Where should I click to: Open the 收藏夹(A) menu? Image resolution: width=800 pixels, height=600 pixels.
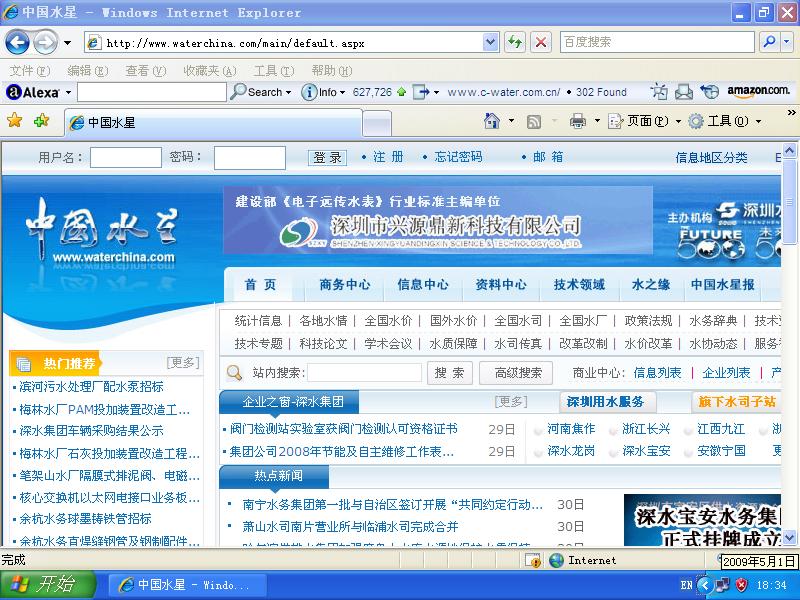point(210,71)
